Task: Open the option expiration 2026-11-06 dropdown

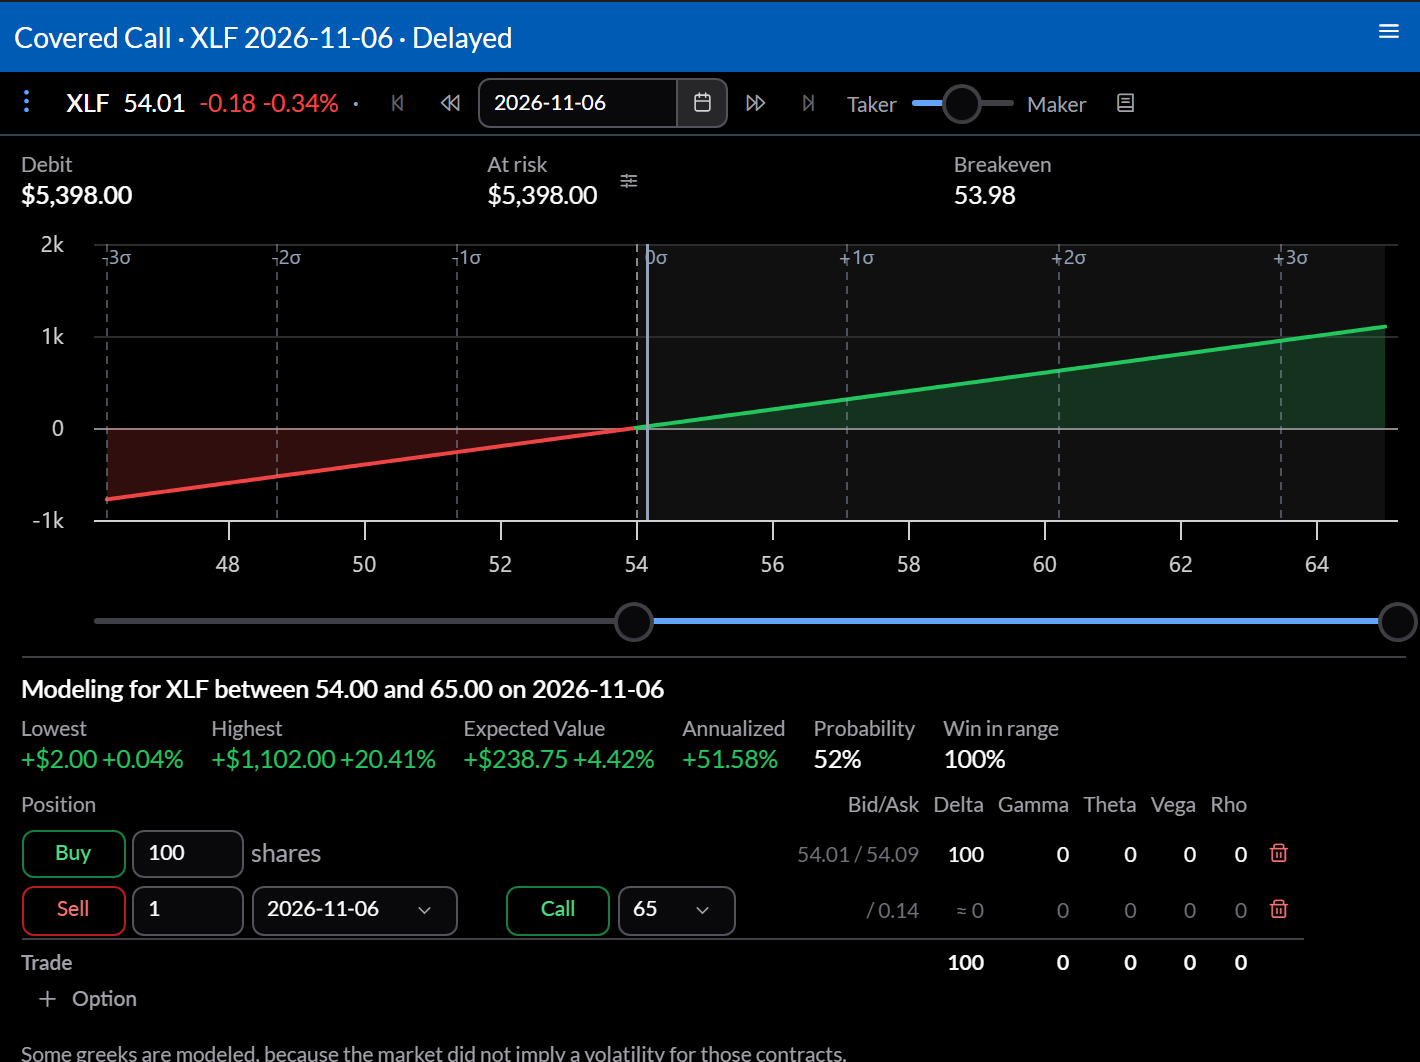Action: pyautogui.click(x=355, y=910)
